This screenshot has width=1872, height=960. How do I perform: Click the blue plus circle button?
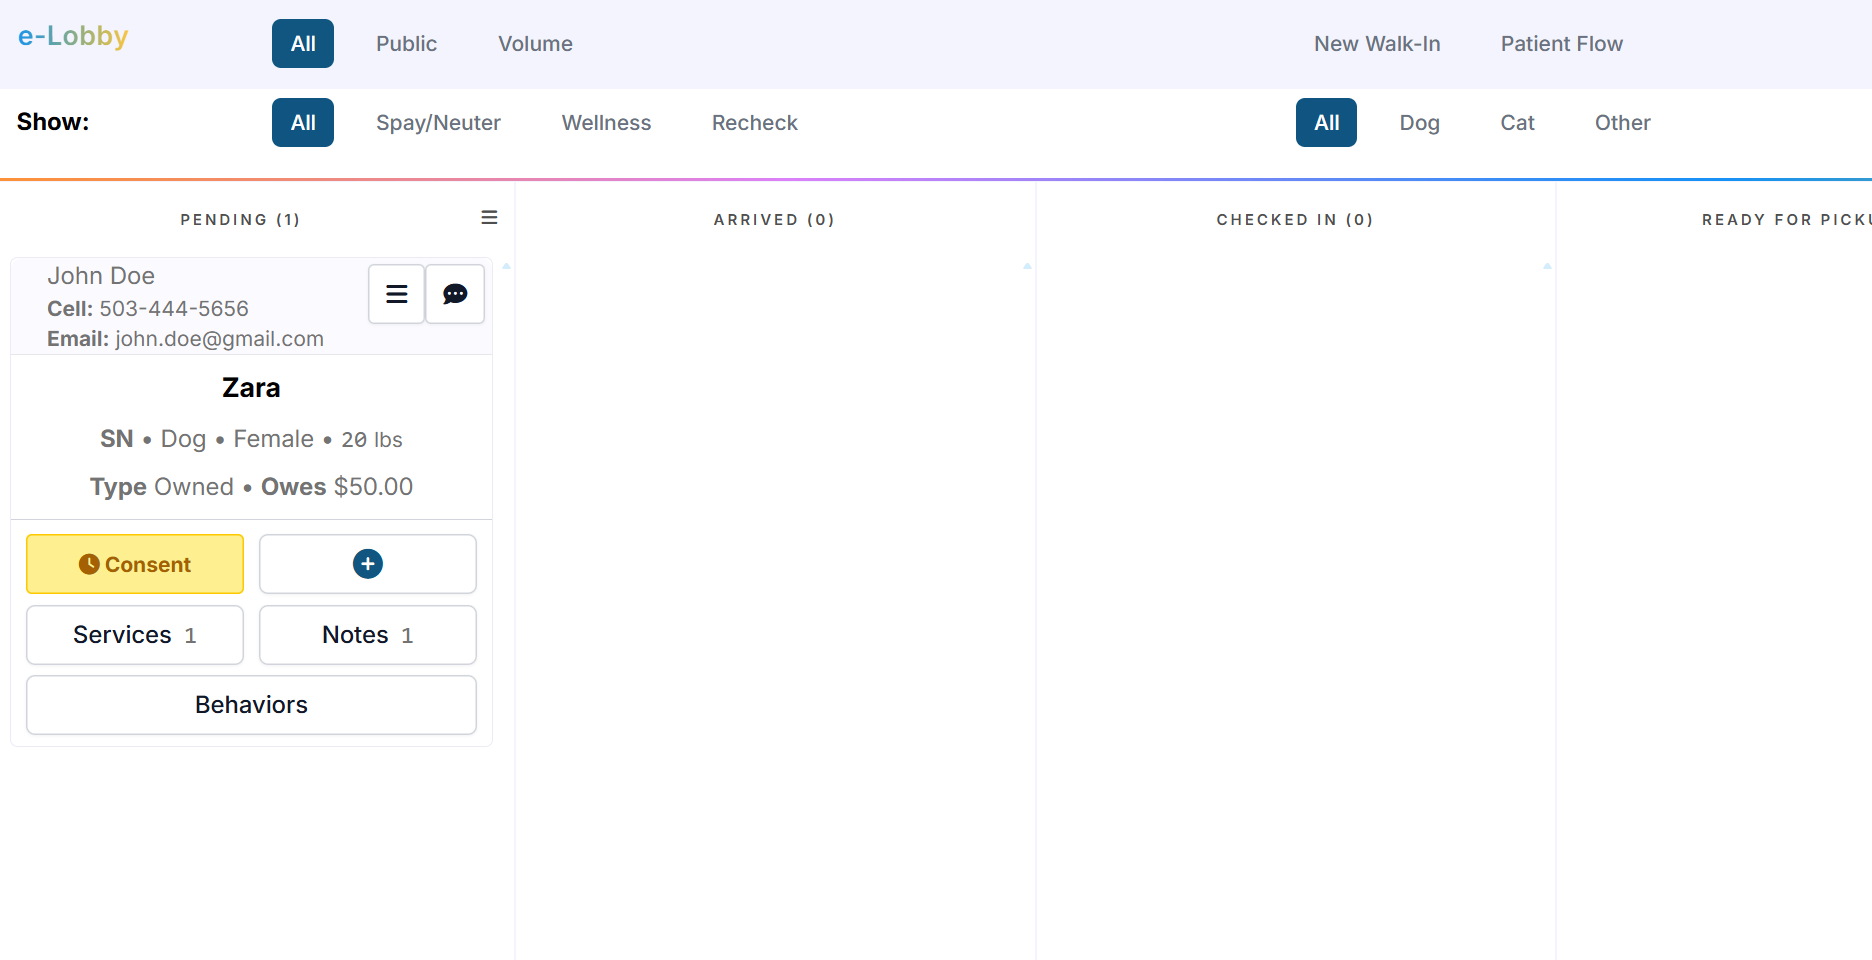pos(367,564)
